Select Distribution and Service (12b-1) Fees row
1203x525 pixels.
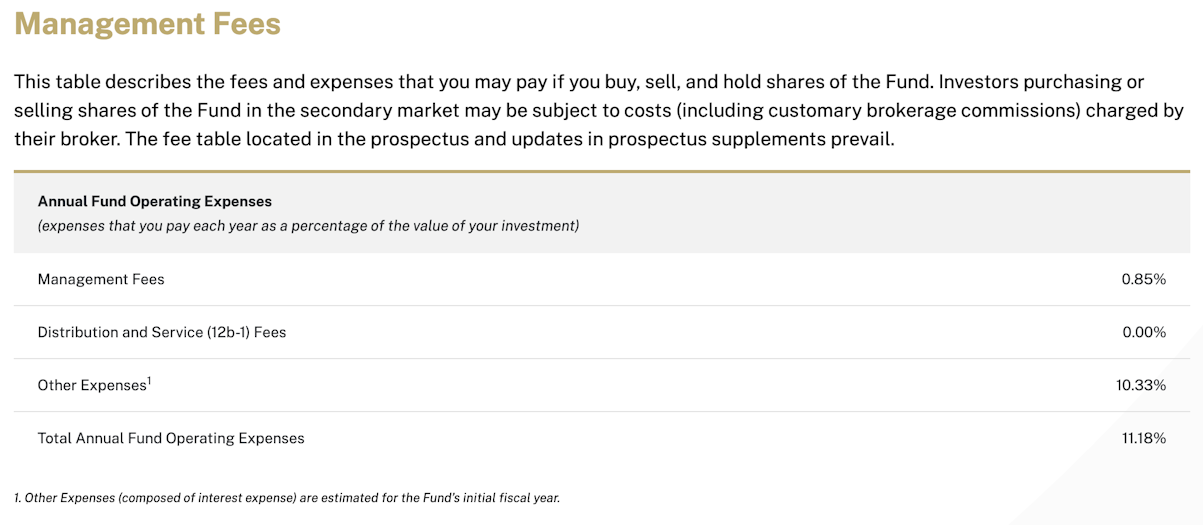point(602,332)
